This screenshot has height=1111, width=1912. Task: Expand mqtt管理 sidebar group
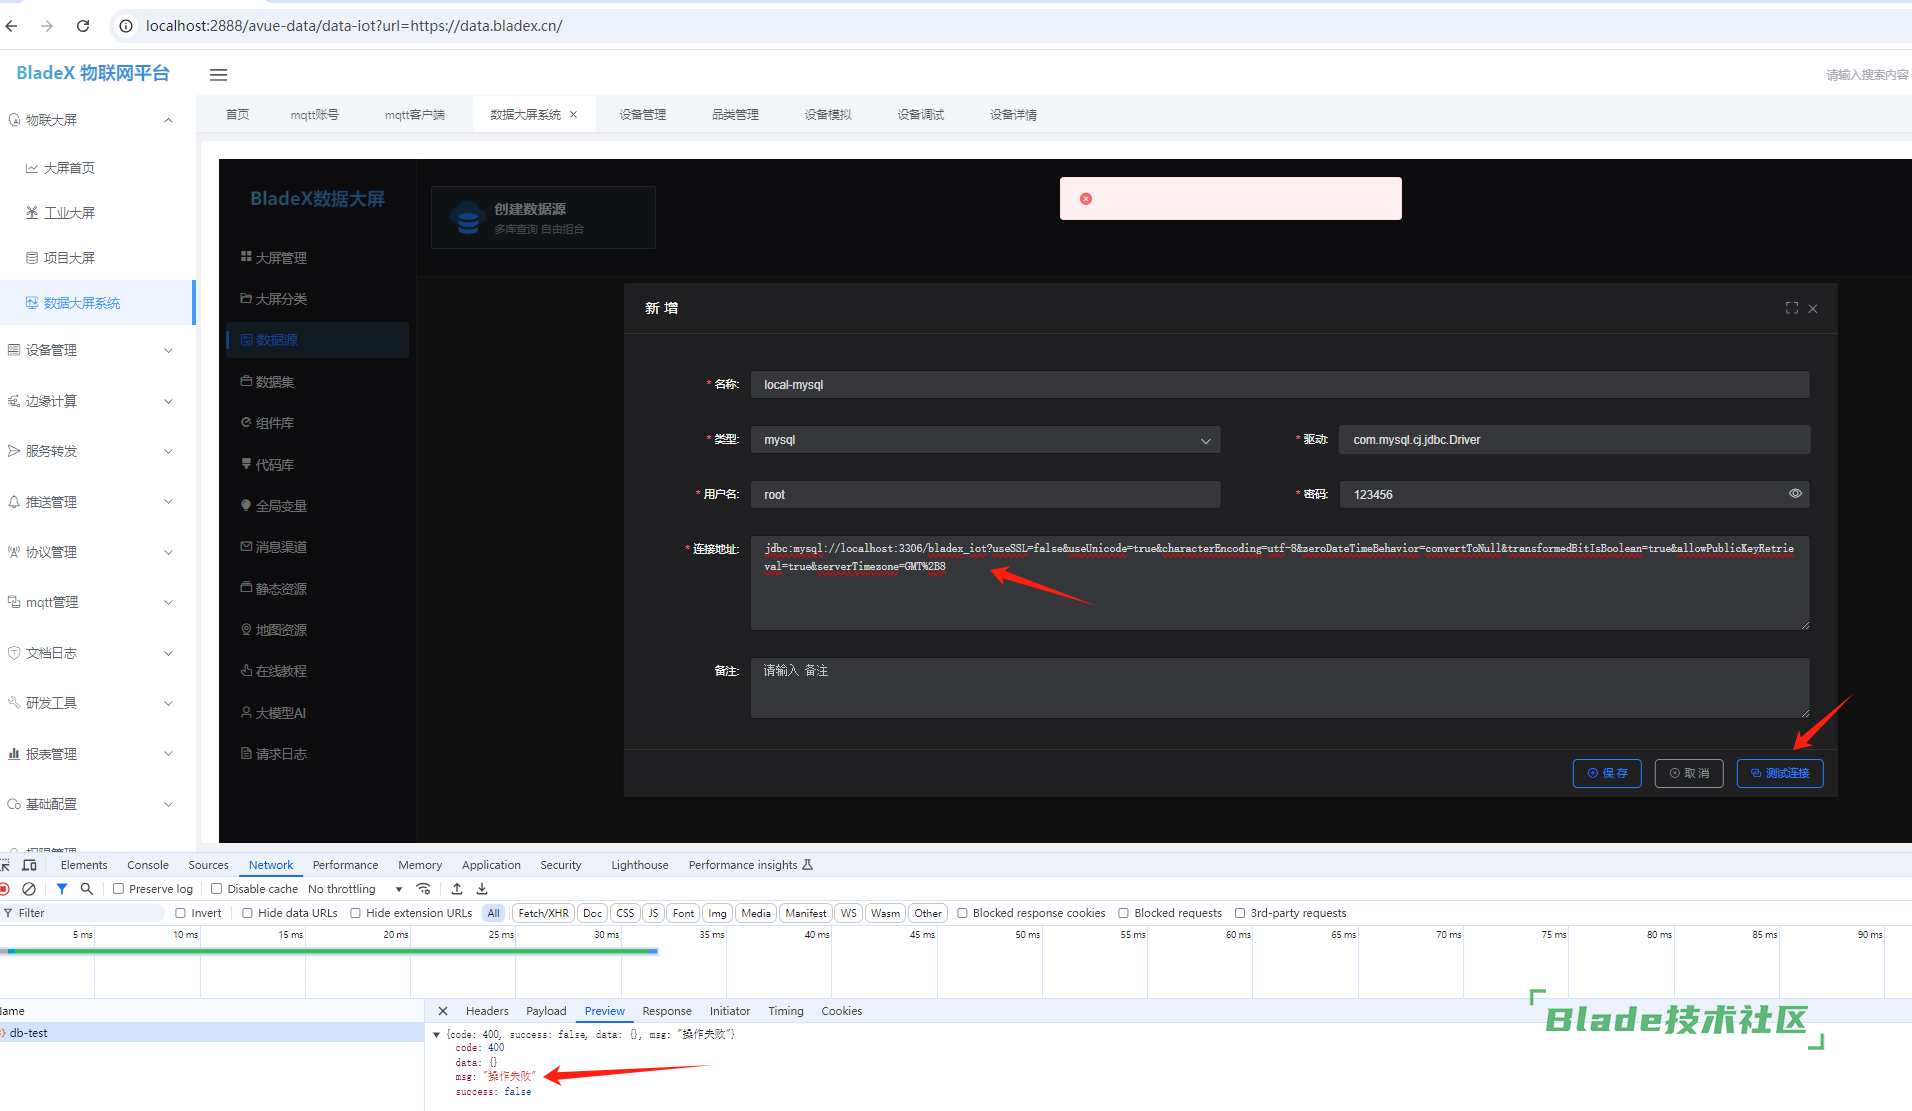click(97, 602)
